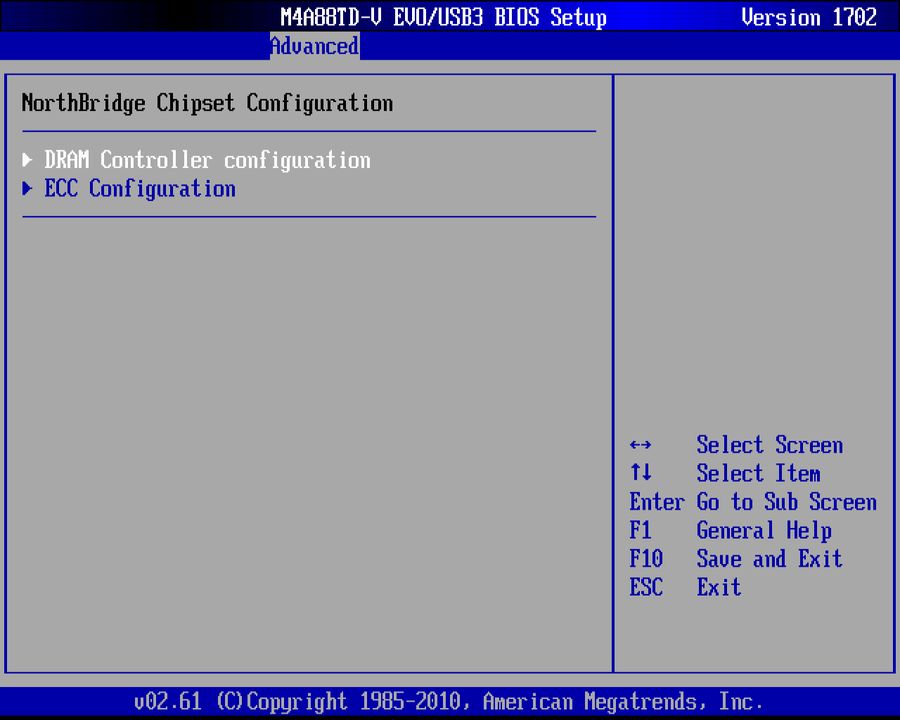Click the up-down arrow Select Item symbol
Screen dimensions: 900x720
point(640,473)
